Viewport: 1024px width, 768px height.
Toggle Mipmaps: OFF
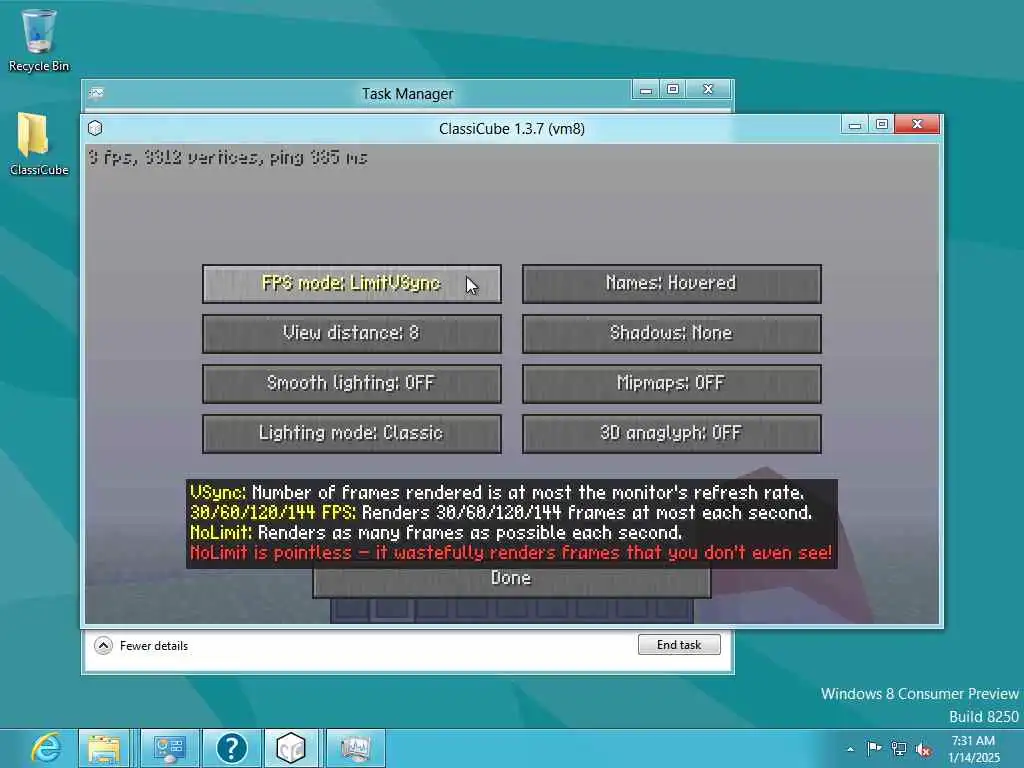click(671, 383)
